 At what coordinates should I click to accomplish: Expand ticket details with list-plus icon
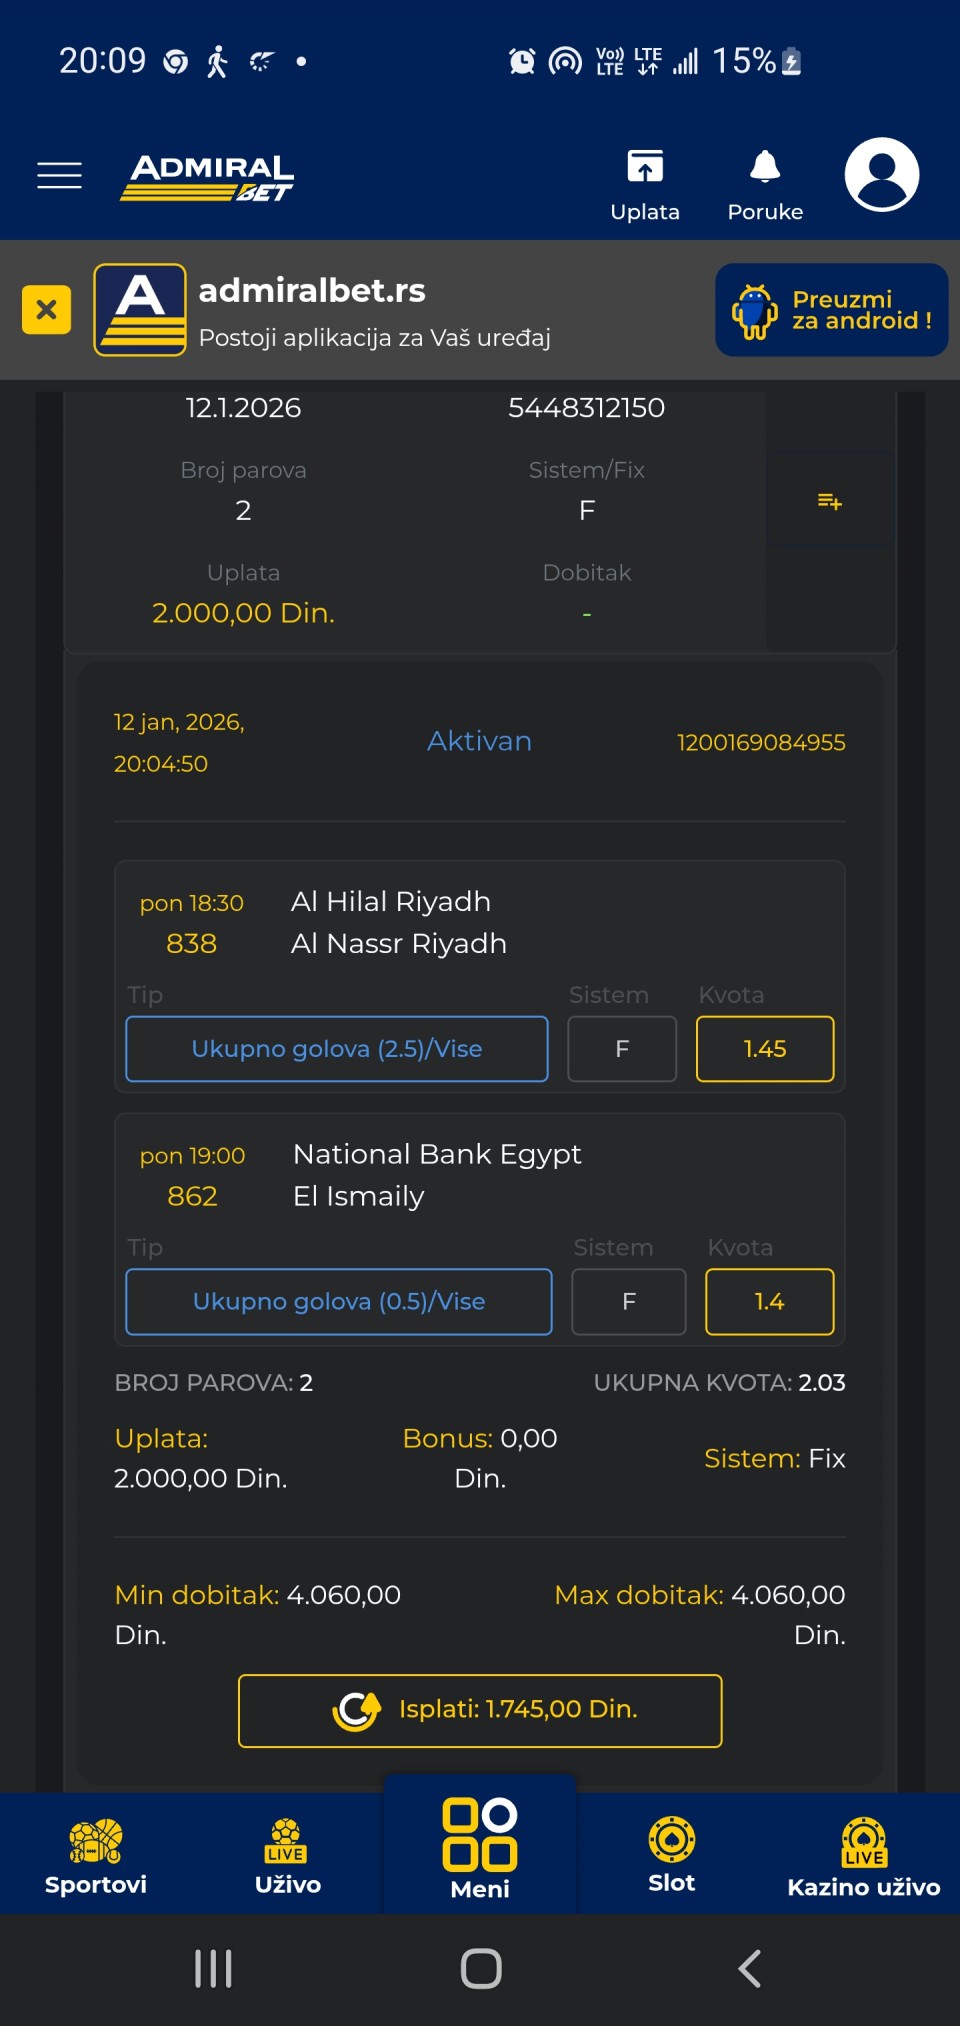[x=830, y=500]
